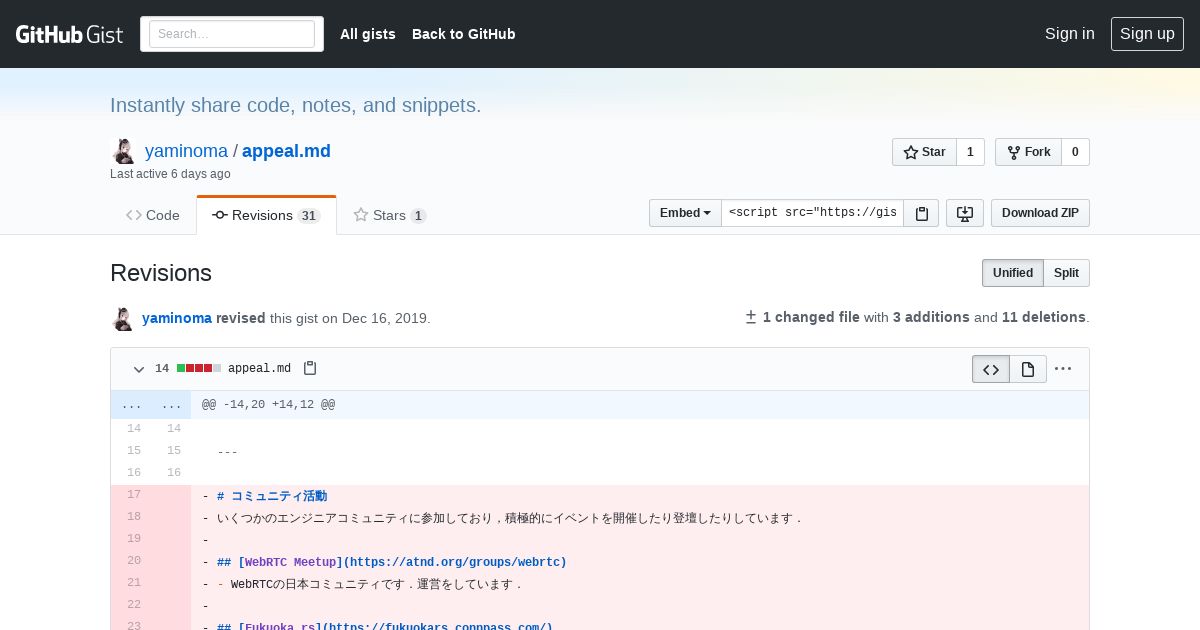1200x630 pixels.
Task: Open the Embed dropdown
Action: (685, 213)
